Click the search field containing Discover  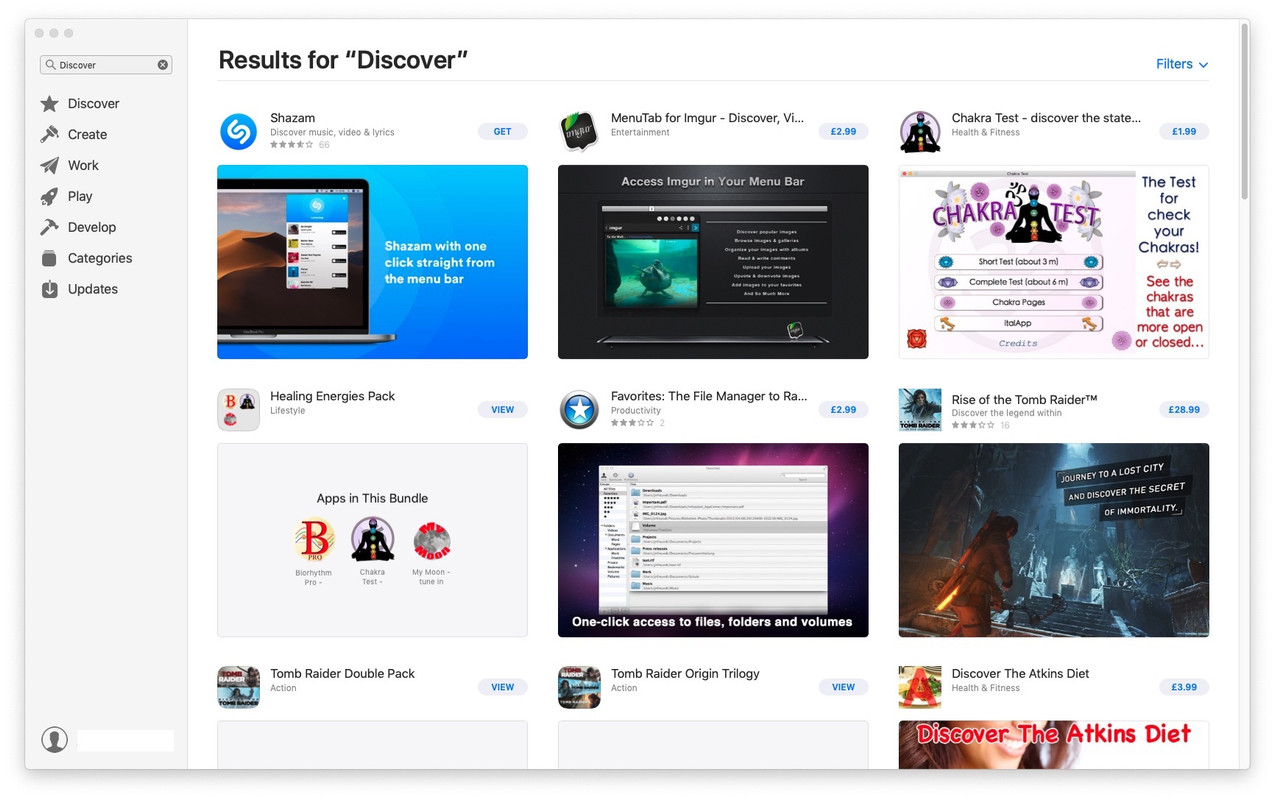coord(106,65)
